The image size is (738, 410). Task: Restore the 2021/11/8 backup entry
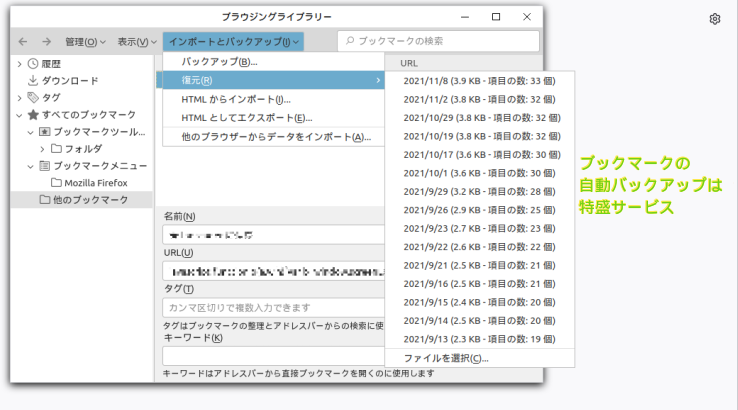[480, 81]
